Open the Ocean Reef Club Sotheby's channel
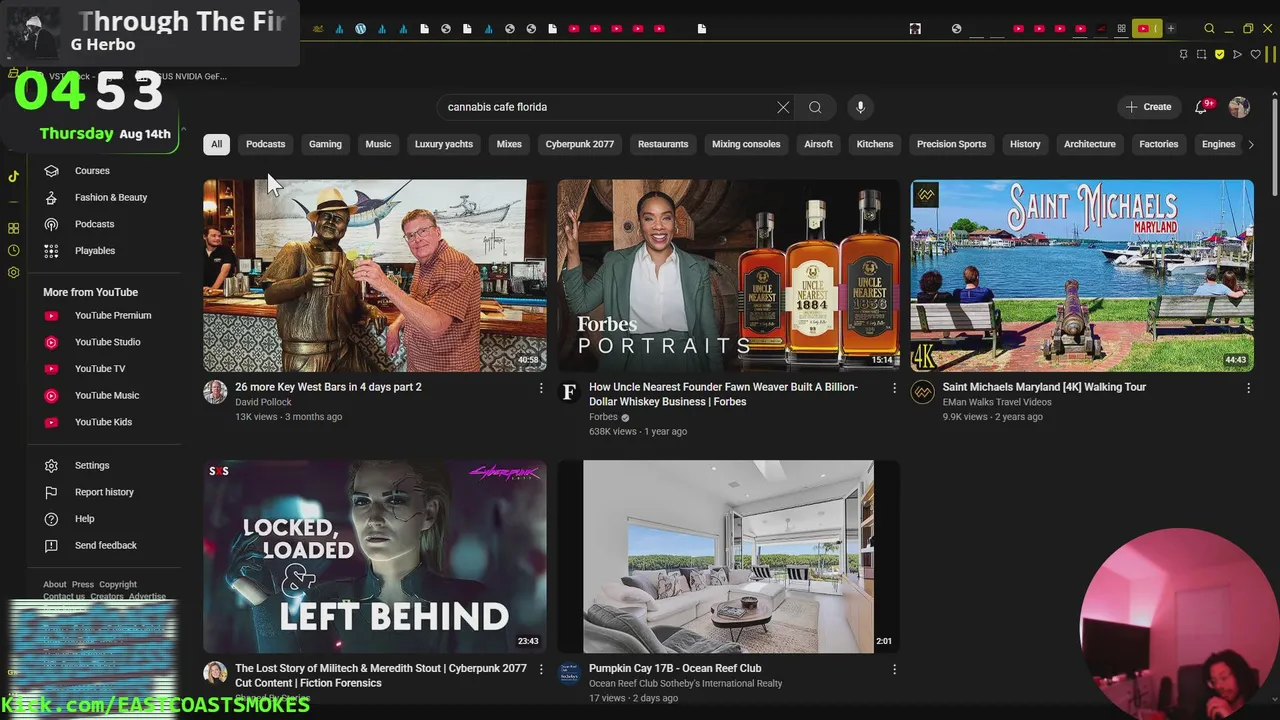Image resolution: width=1280 pixels, height=720 pixels. (685, 684)
